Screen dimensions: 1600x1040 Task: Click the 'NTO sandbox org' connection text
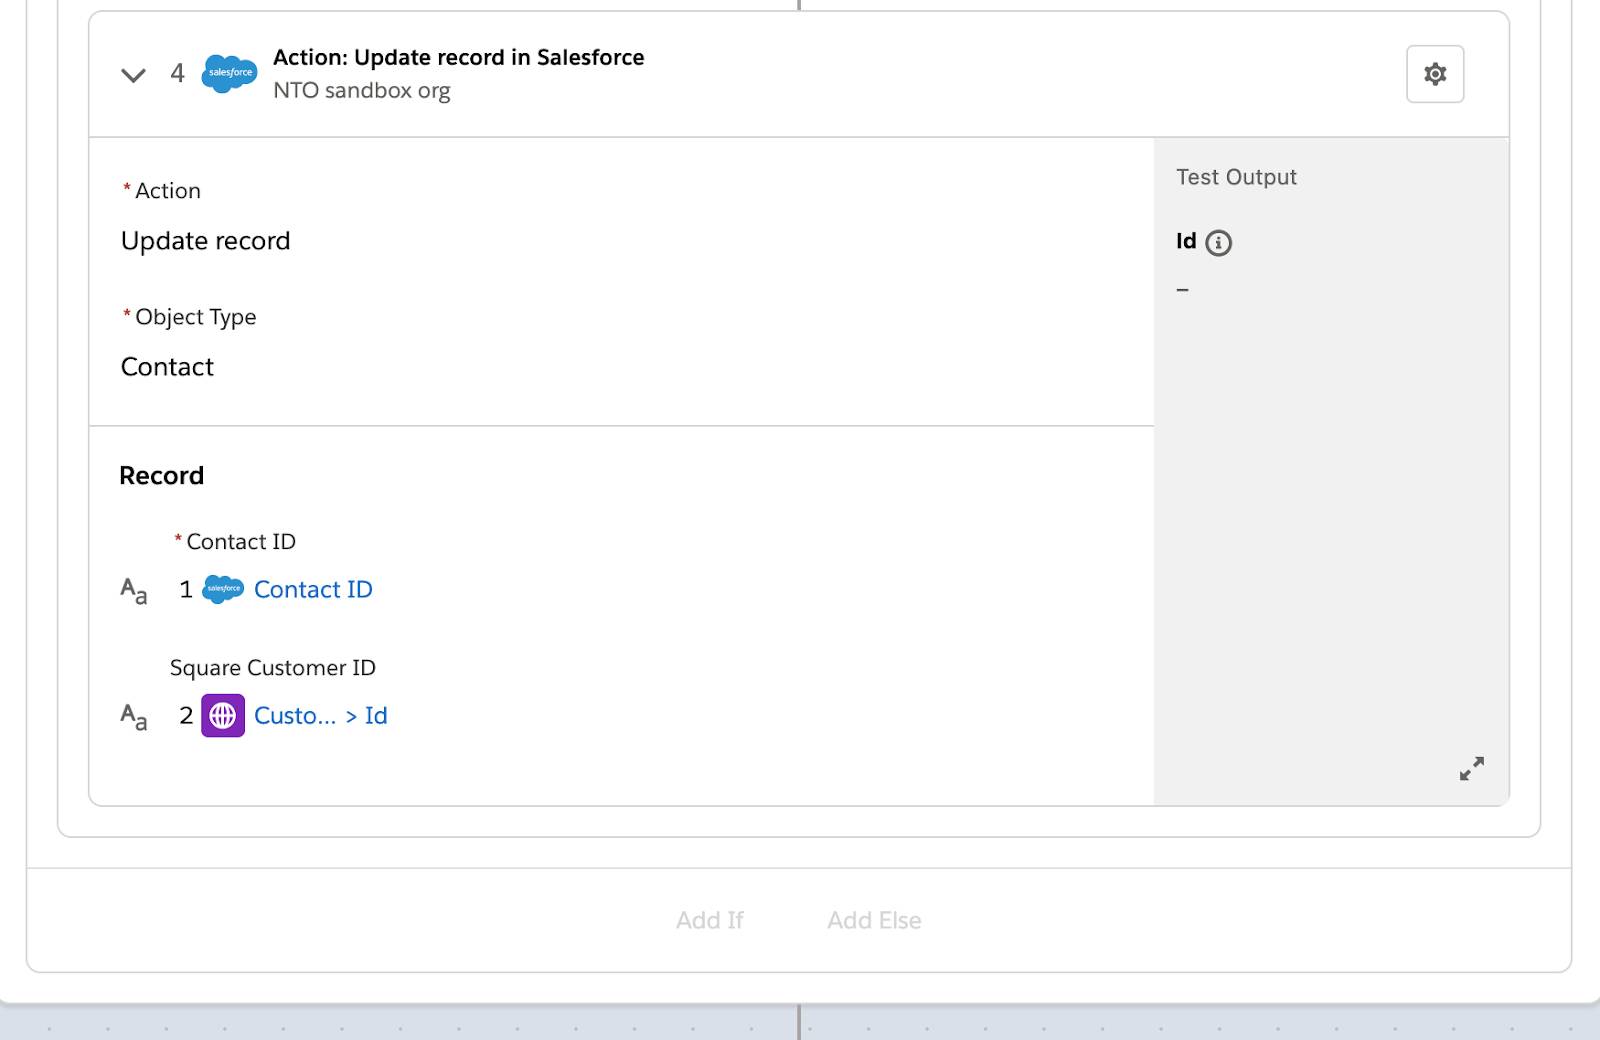pos(362,90)
